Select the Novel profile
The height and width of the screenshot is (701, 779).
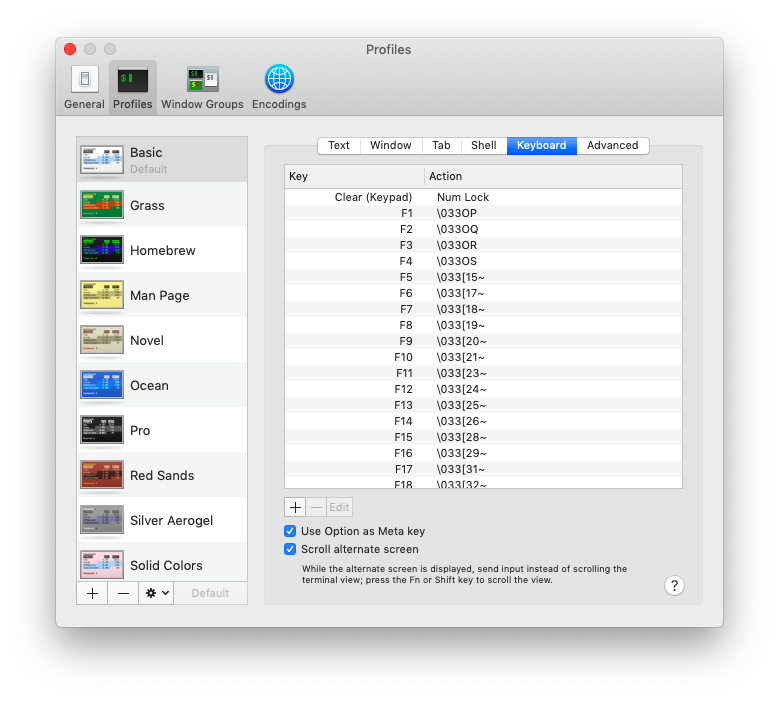(162, 340)
